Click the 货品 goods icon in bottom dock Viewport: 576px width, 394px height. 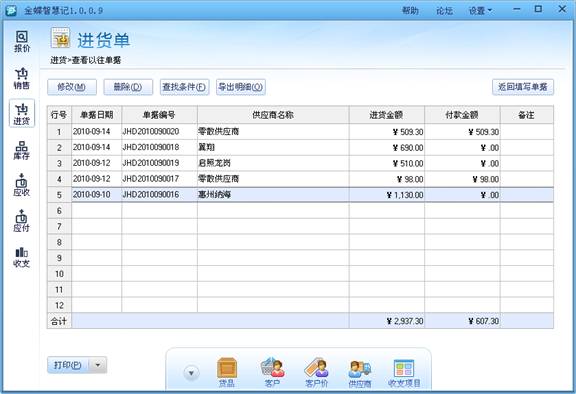(x=227, y=372)
